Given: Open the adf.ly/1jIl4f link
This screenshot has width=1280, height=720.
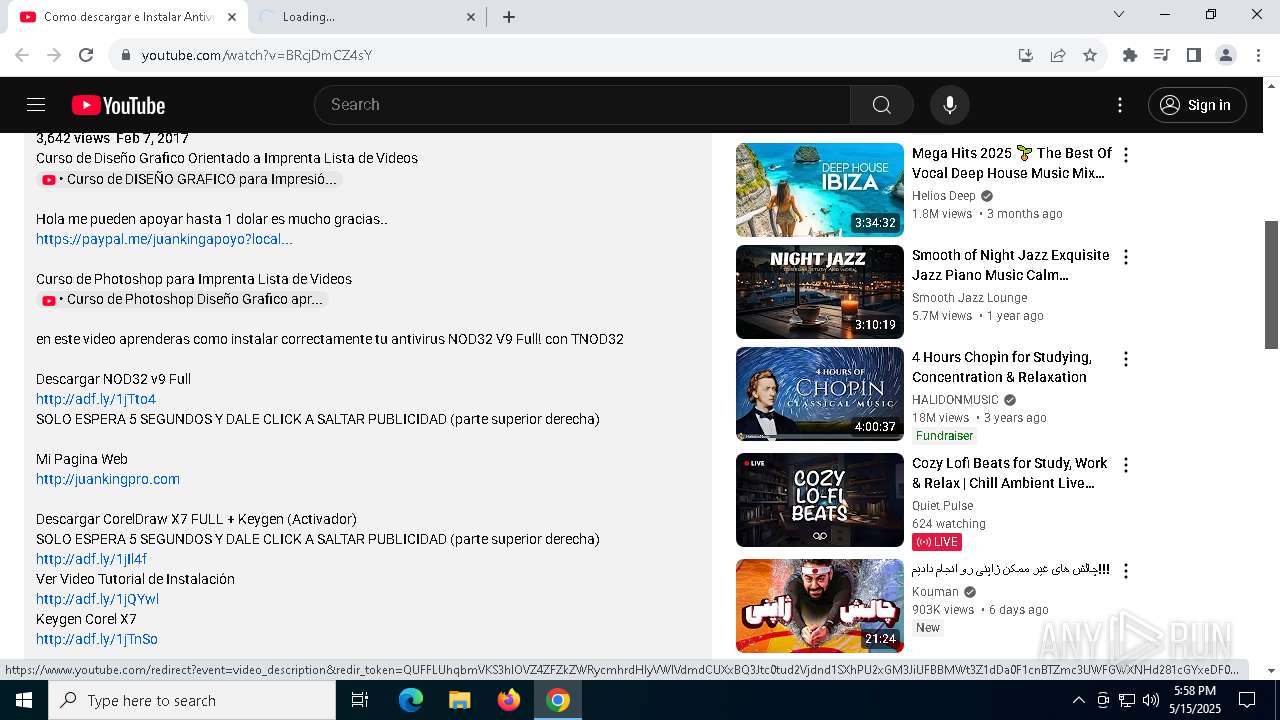Looking at the screenshot, I should pos(91,559).
